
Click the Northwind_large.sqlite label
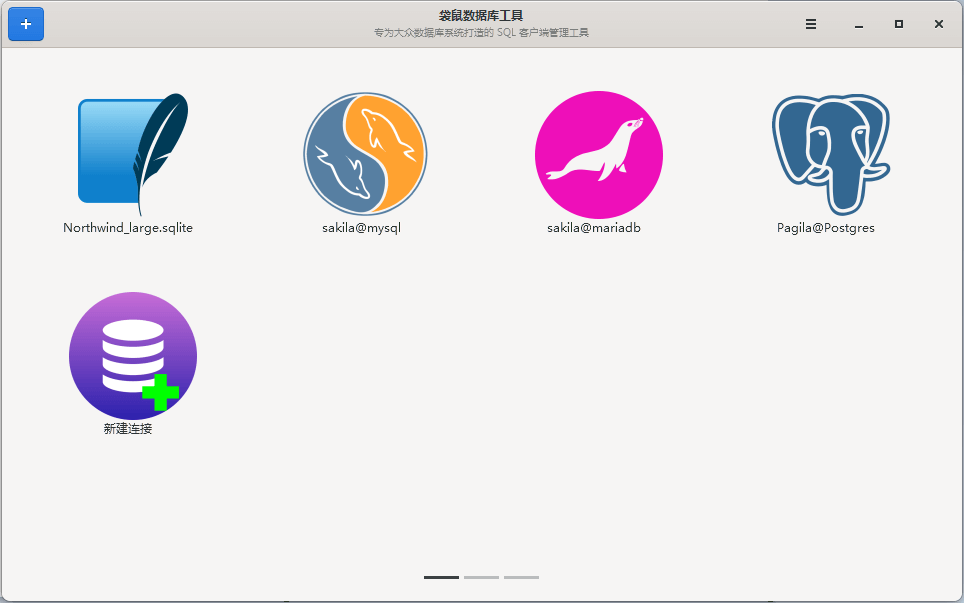click(x=128, y=228)
